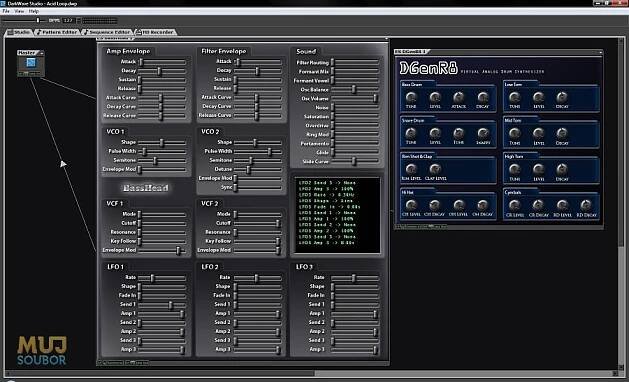
Task: Click the master volume slider in toolbar
Action: pos(24,20)
